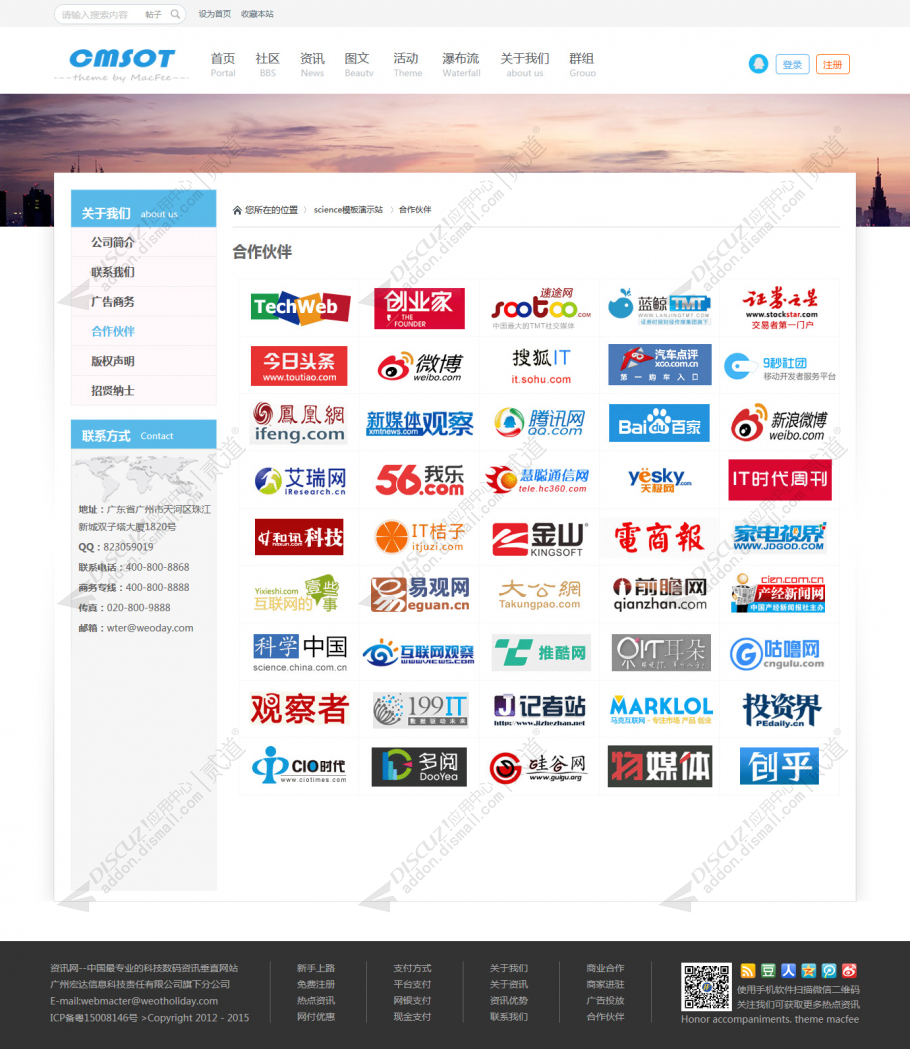Open the 多阅 DooYea logo
This screenshot has height=1049, width=910.
point(420,767)
